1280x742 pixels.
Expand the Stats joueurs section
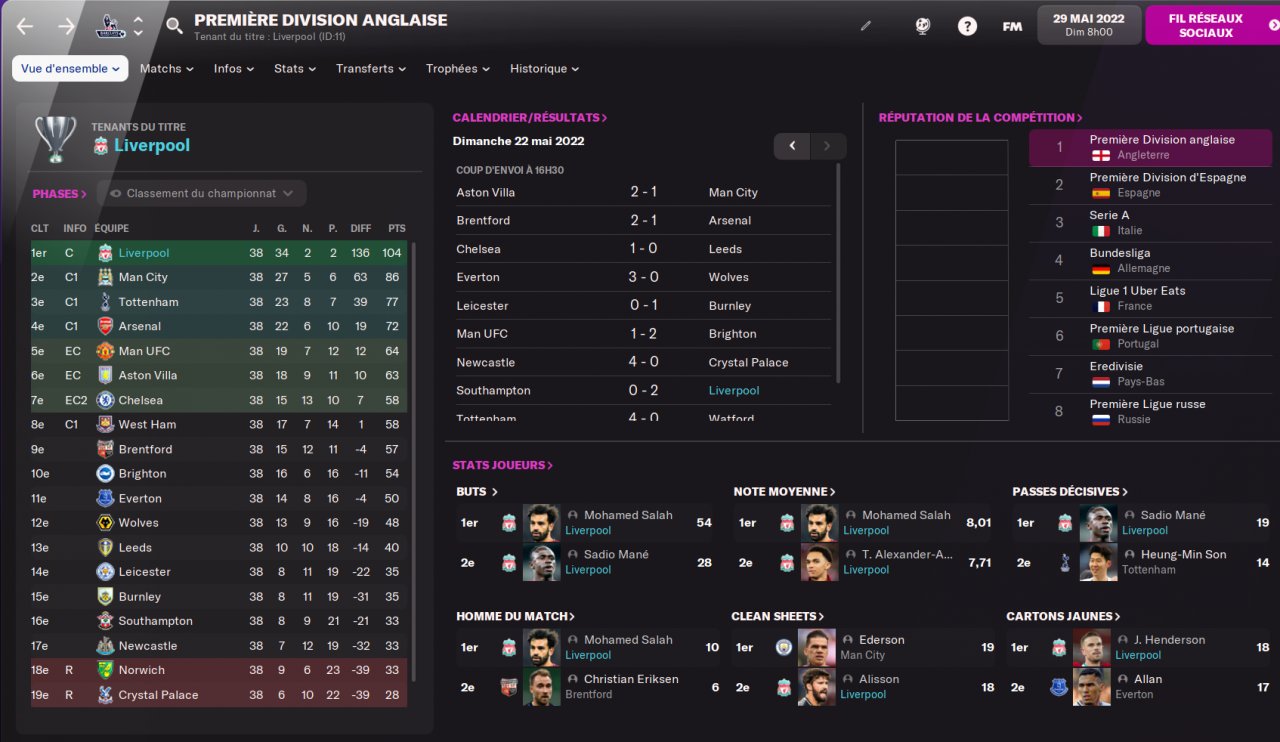[x=502, y=465]
